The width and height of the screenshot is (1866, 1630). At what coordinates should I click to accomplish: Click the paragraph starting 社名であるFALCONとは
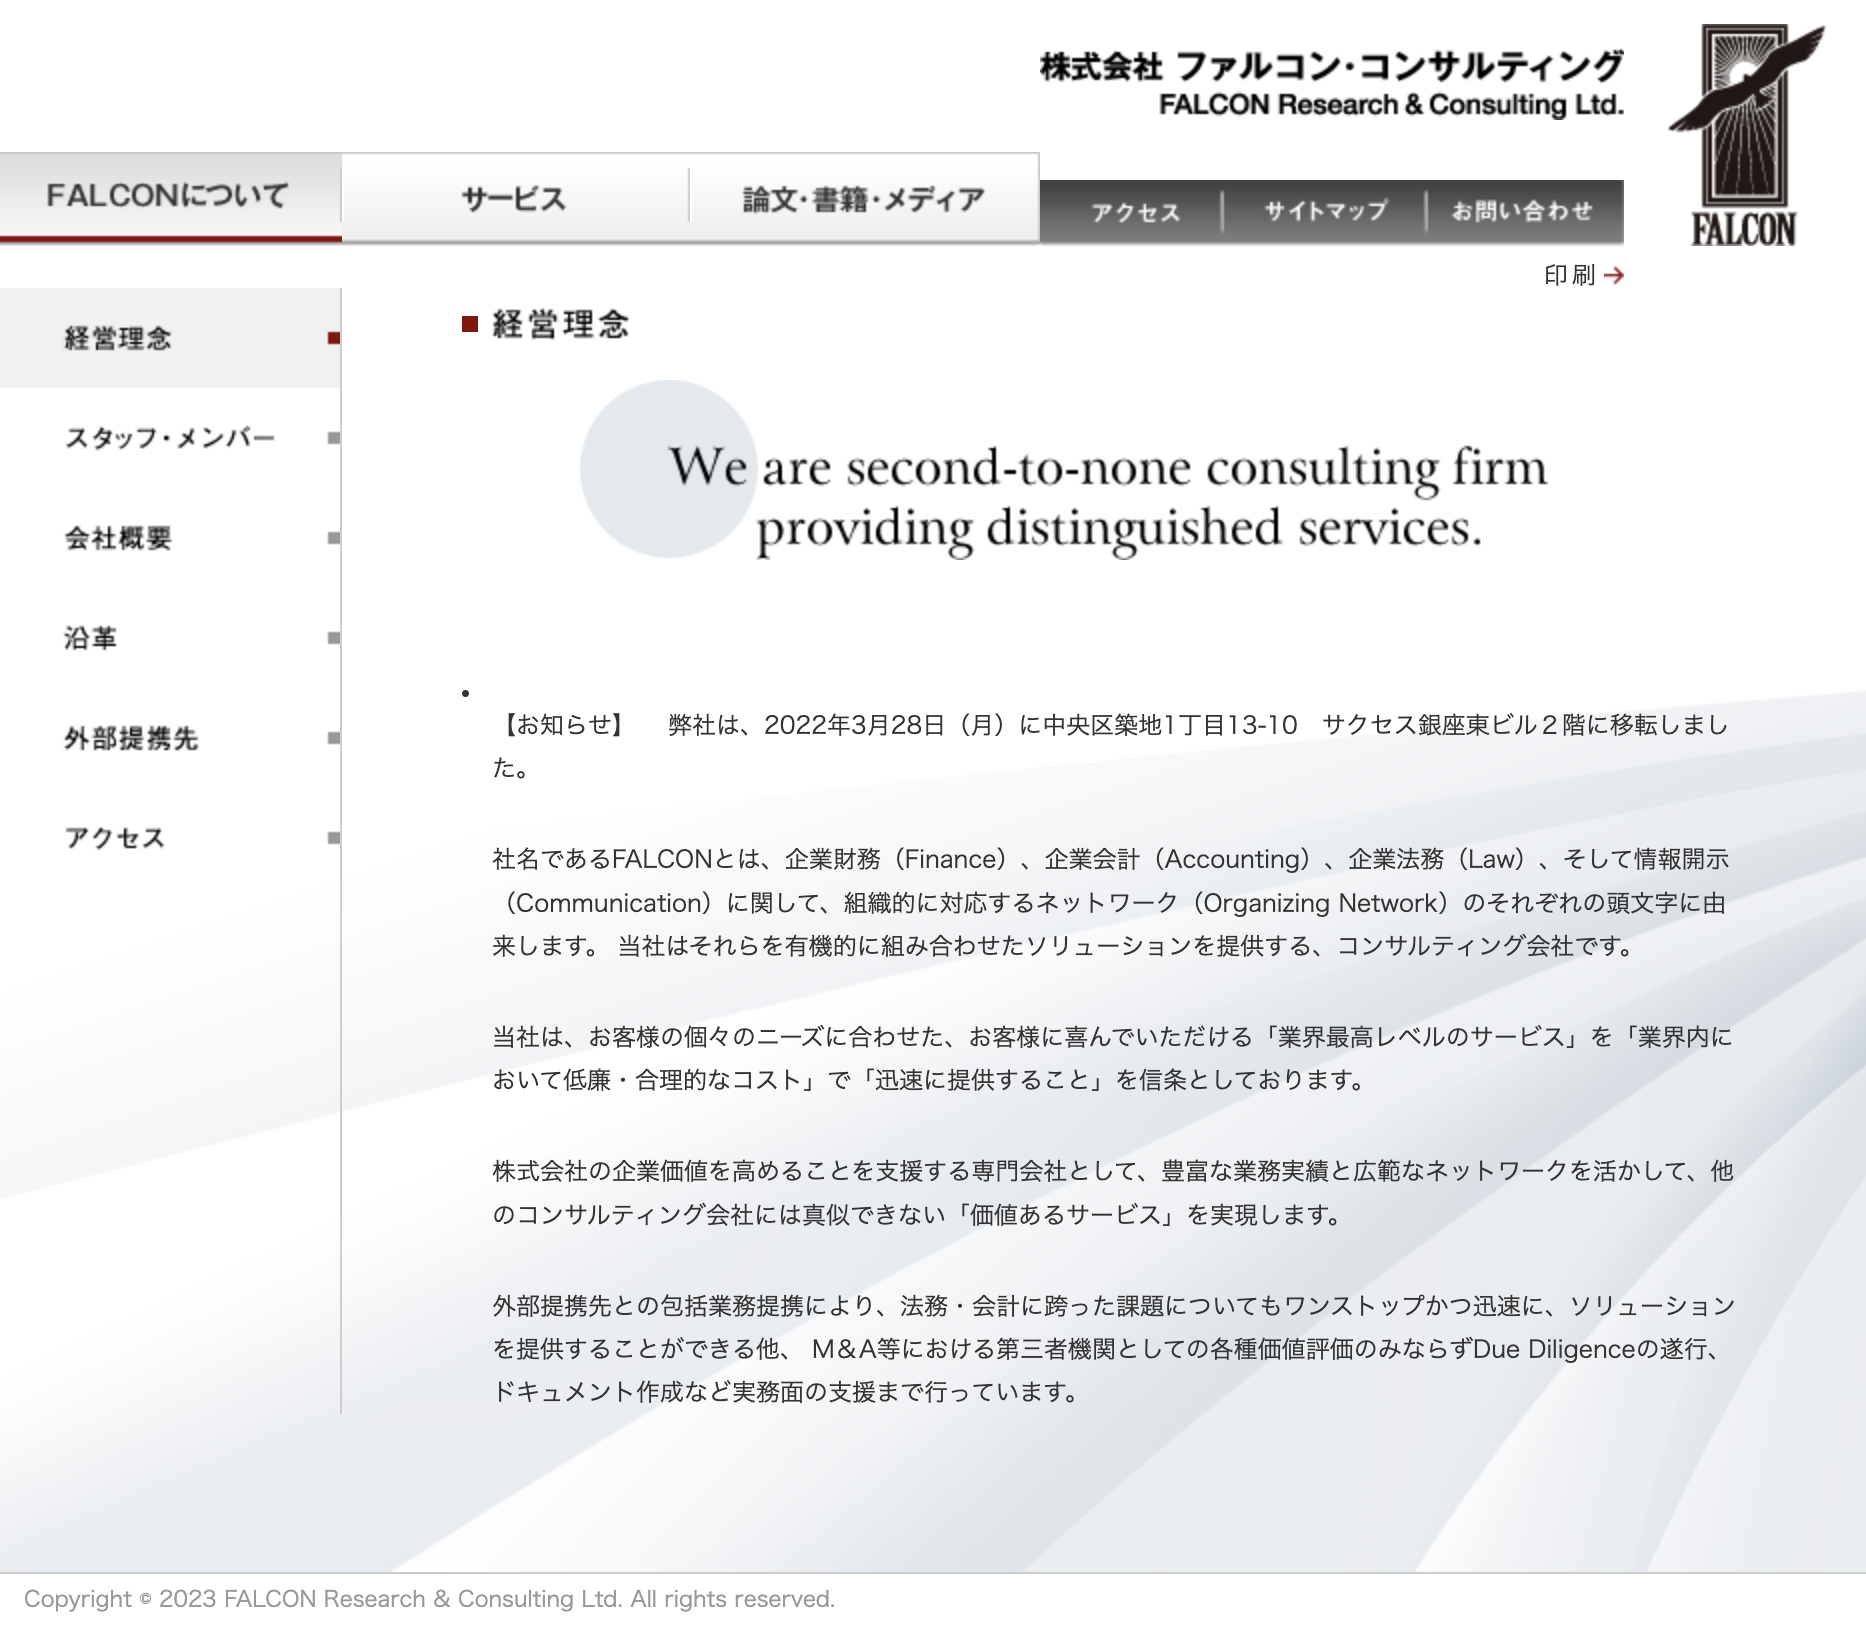click(x=1110, y=902)
